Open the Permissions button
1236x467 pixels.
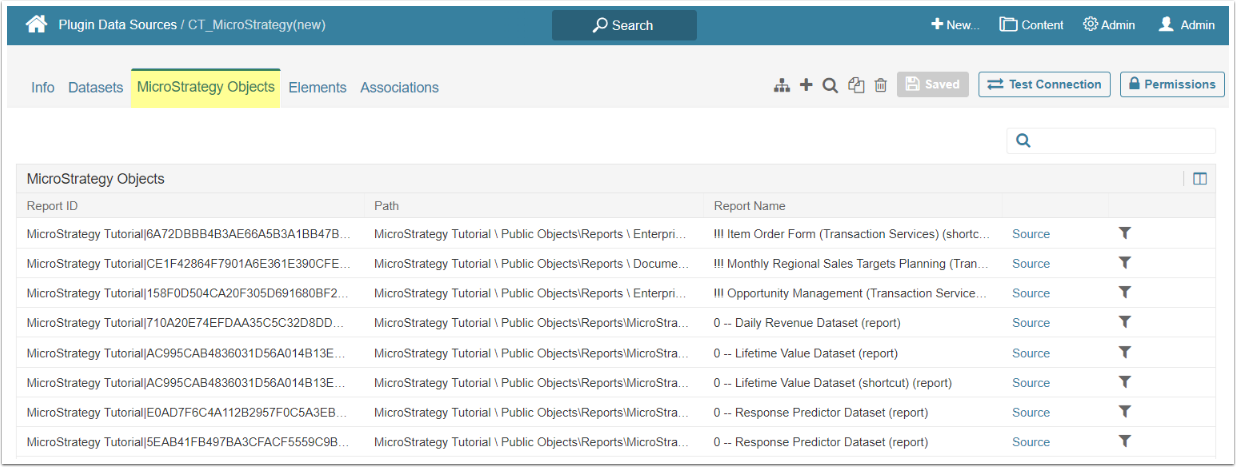[x=1172, y=85]
